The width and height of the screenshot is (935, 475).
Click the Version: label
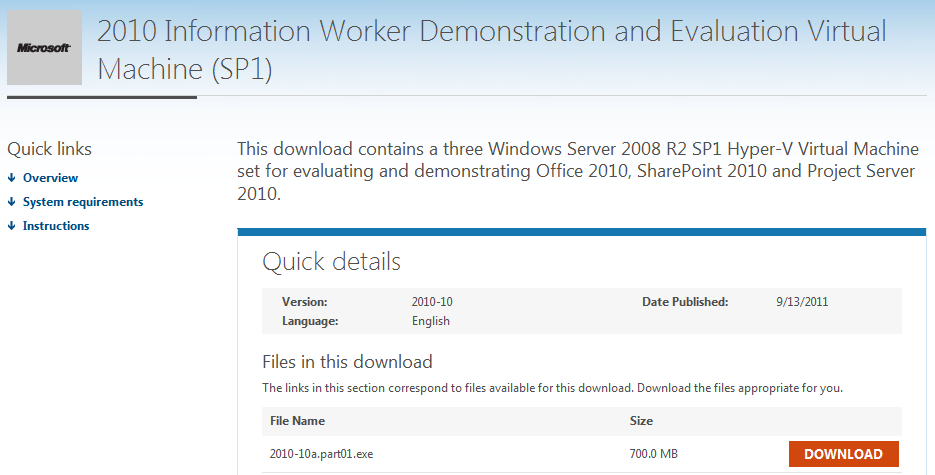pos(305,302)
